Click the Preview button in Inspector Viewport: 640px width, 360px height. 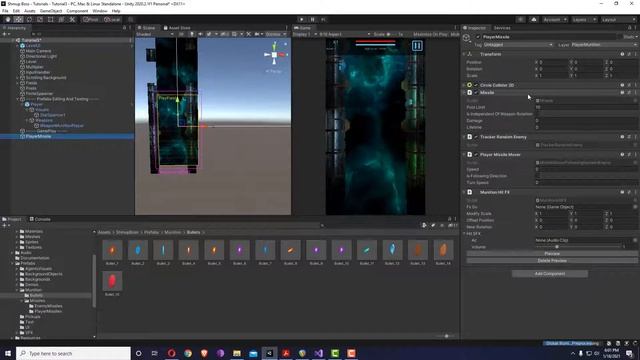(x=552, y=254)
